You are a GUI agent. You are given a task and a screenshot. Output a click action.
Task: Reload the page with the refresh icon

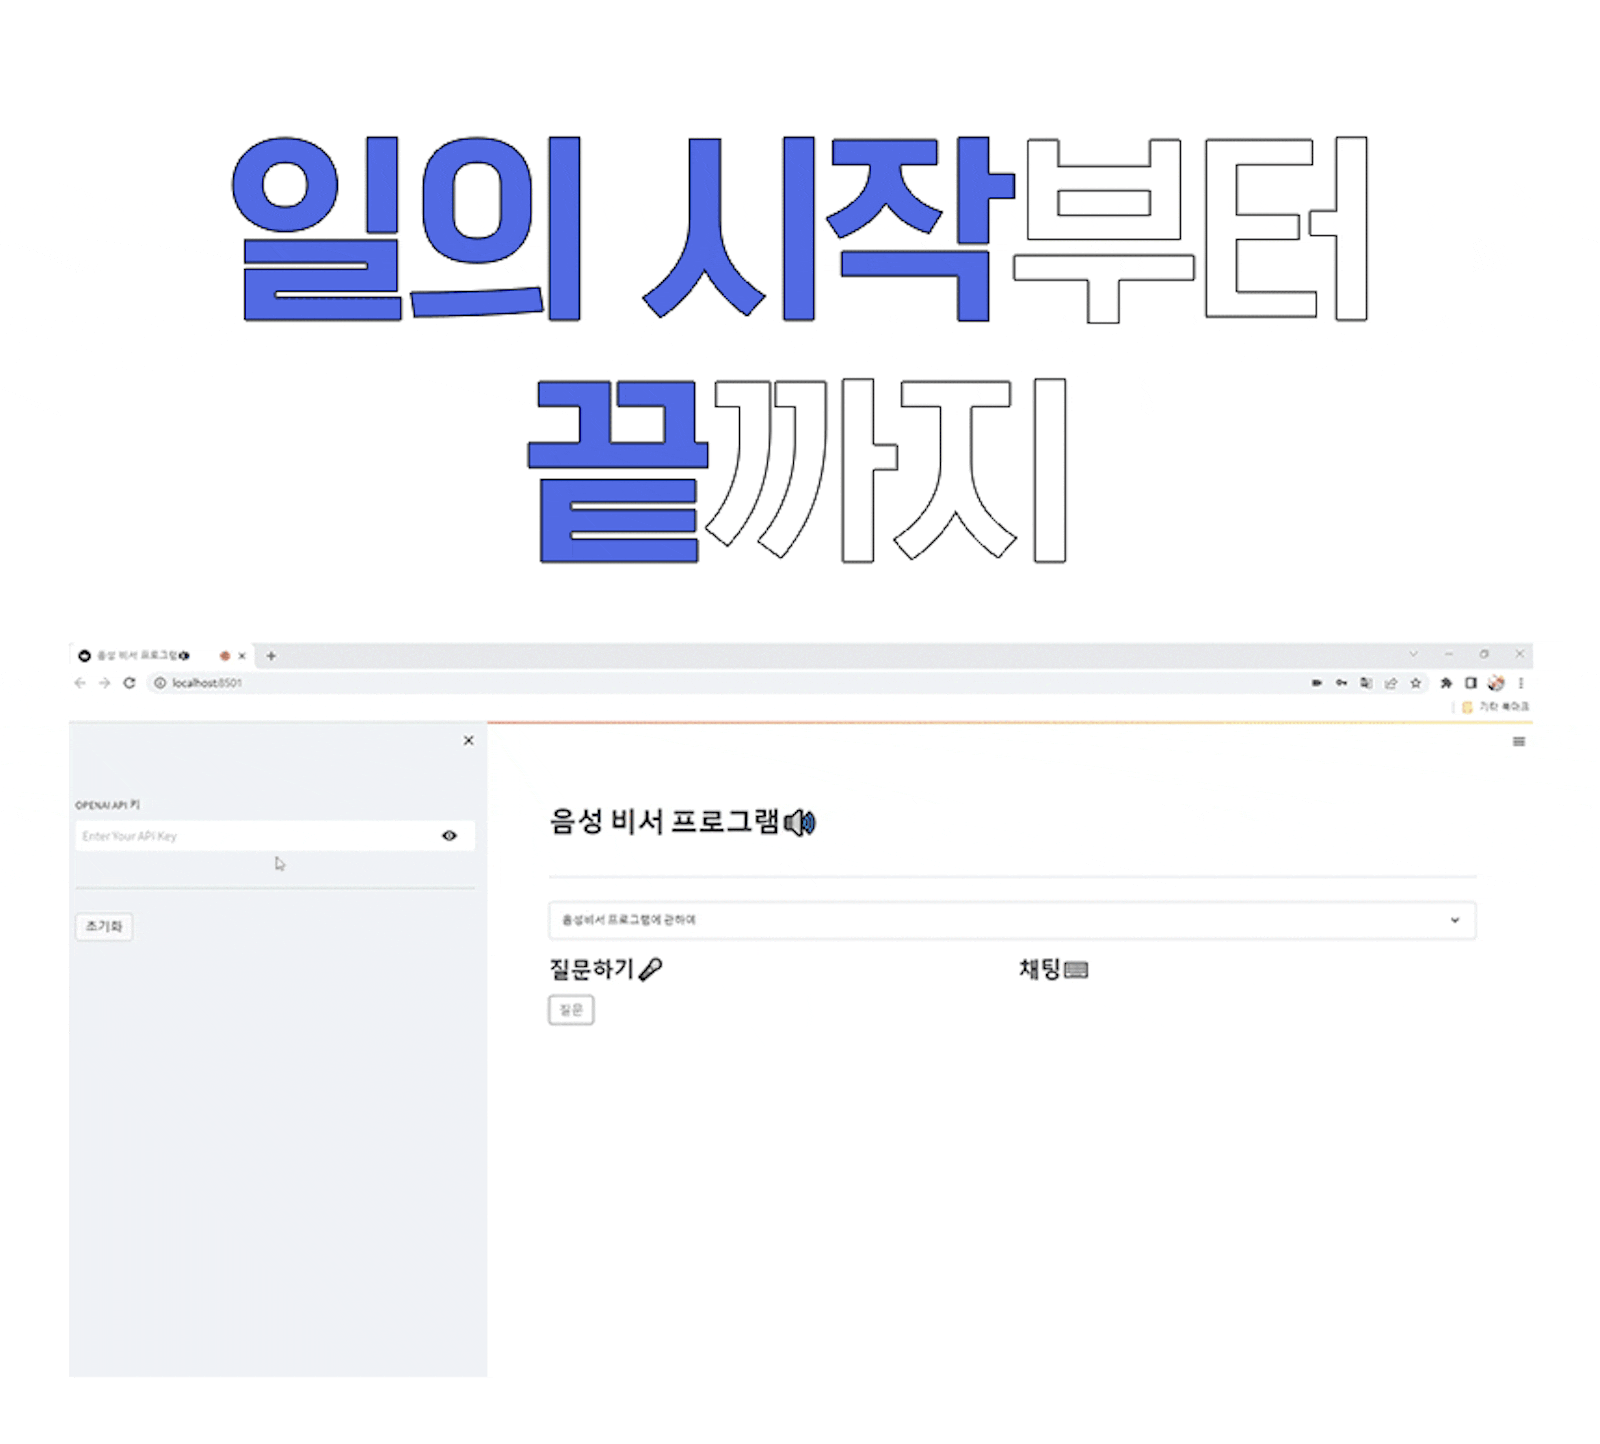(x=129, y=683)
